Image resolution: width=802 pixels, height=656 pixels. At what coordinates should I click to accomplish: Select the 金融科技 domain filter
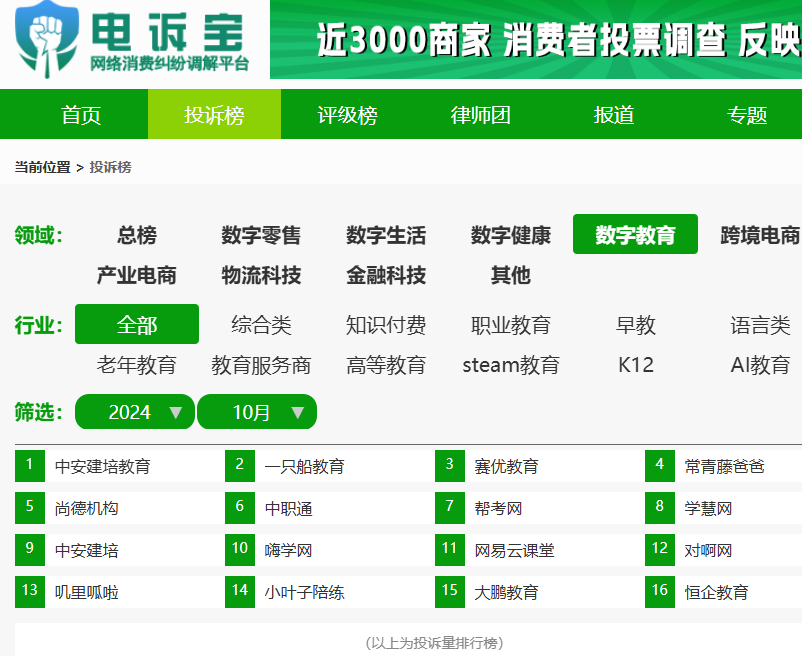386,275
